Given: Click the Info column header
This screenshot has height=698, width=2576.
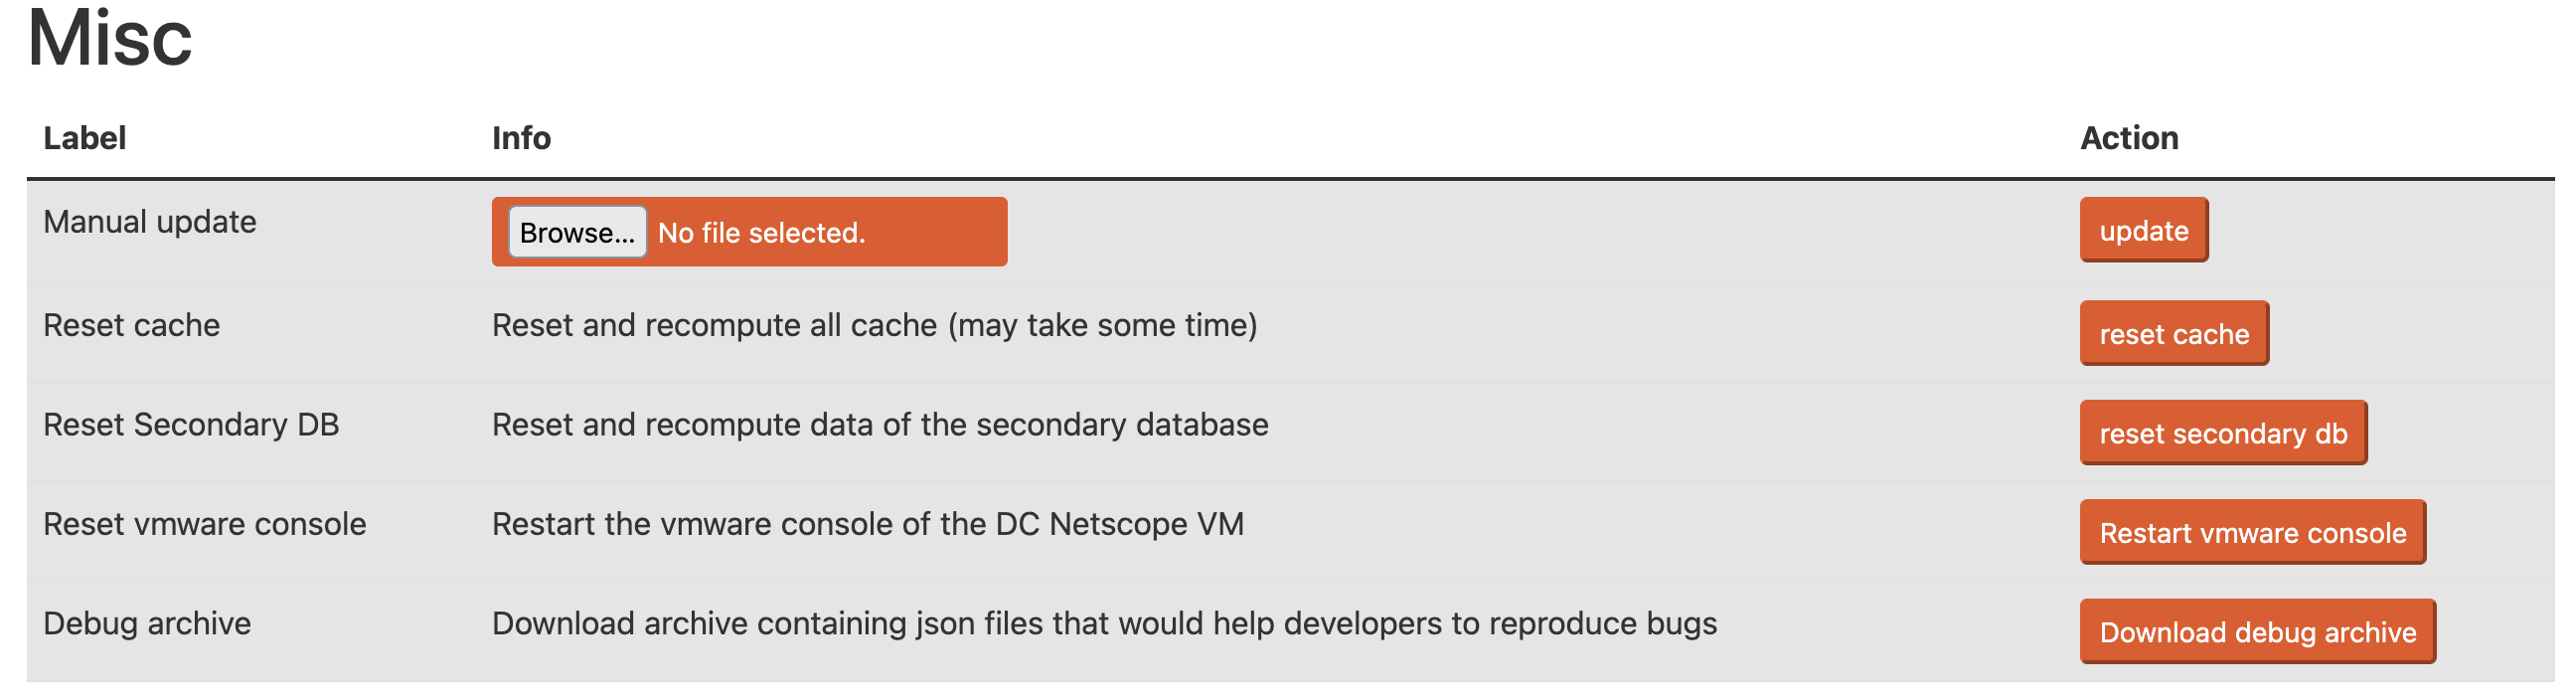Looking at the screenshot, I should pos(521,138).
